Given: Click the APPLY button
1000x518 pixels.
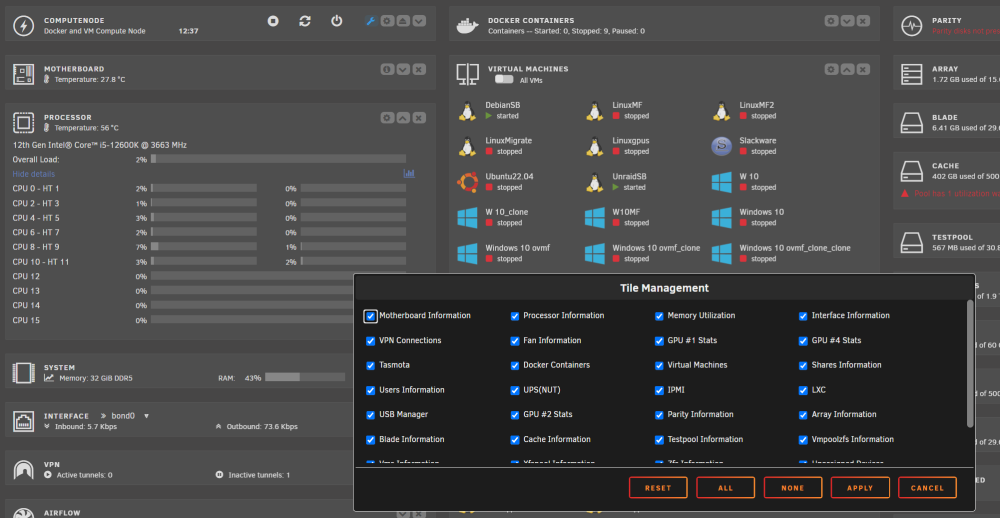Looking at the screenshot, I should pyautogui.click(x=860, y=488).
